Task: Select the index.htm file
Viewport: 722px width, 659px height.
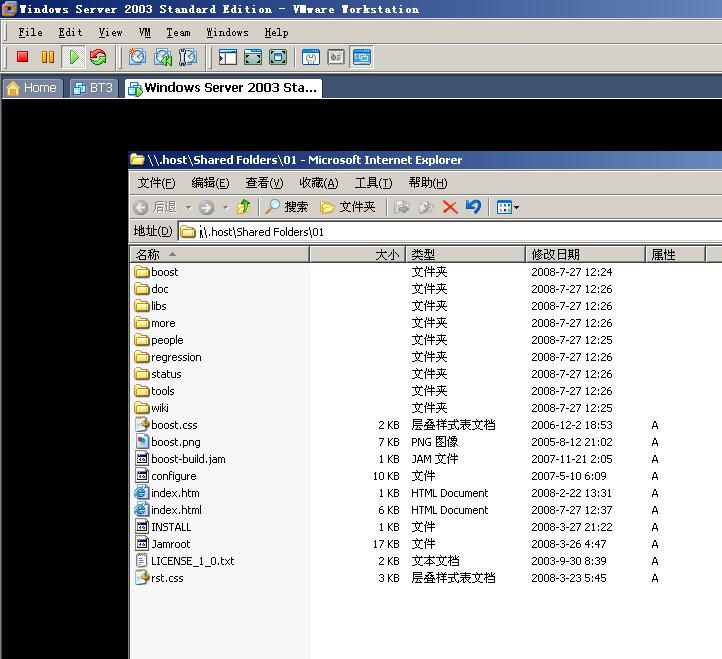Action: [167, 493]
